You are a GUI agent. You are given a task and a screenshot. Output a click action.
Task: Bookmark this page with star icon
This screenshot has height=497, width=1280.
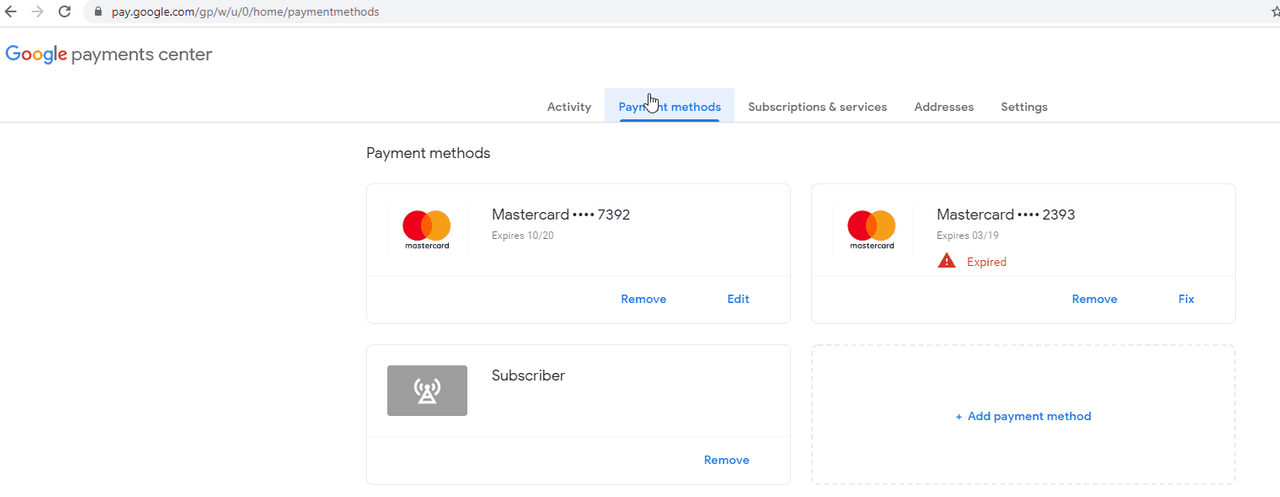pyautogui.click(x=1274, y=12)
